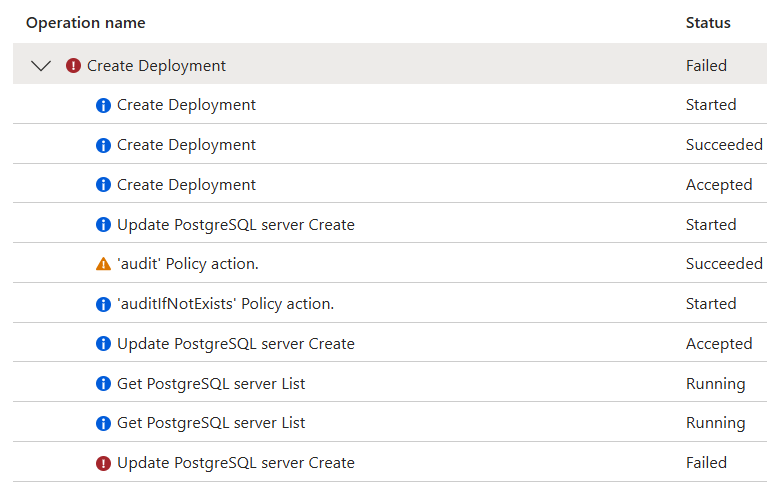Click the Succeeded status of Create Deployment child
This screenshot has height=485, width=767.
point(724,145)
